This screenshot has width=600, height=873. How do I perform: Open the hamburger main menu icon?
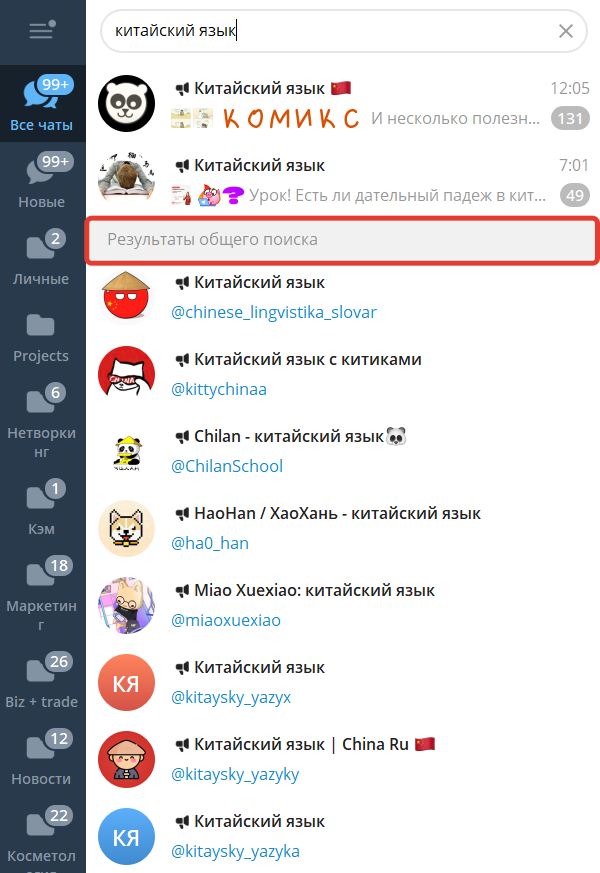point(42,30)
